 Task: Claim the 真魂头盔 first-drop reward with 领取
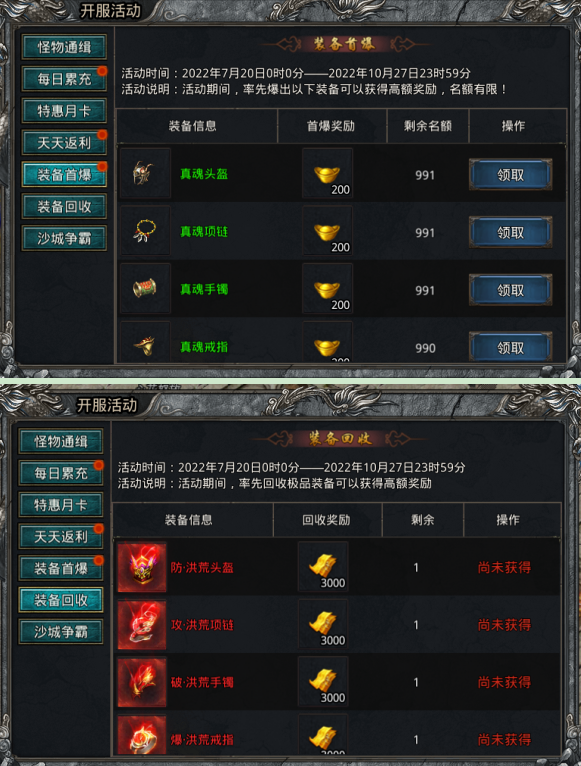[x=511, y=174]
